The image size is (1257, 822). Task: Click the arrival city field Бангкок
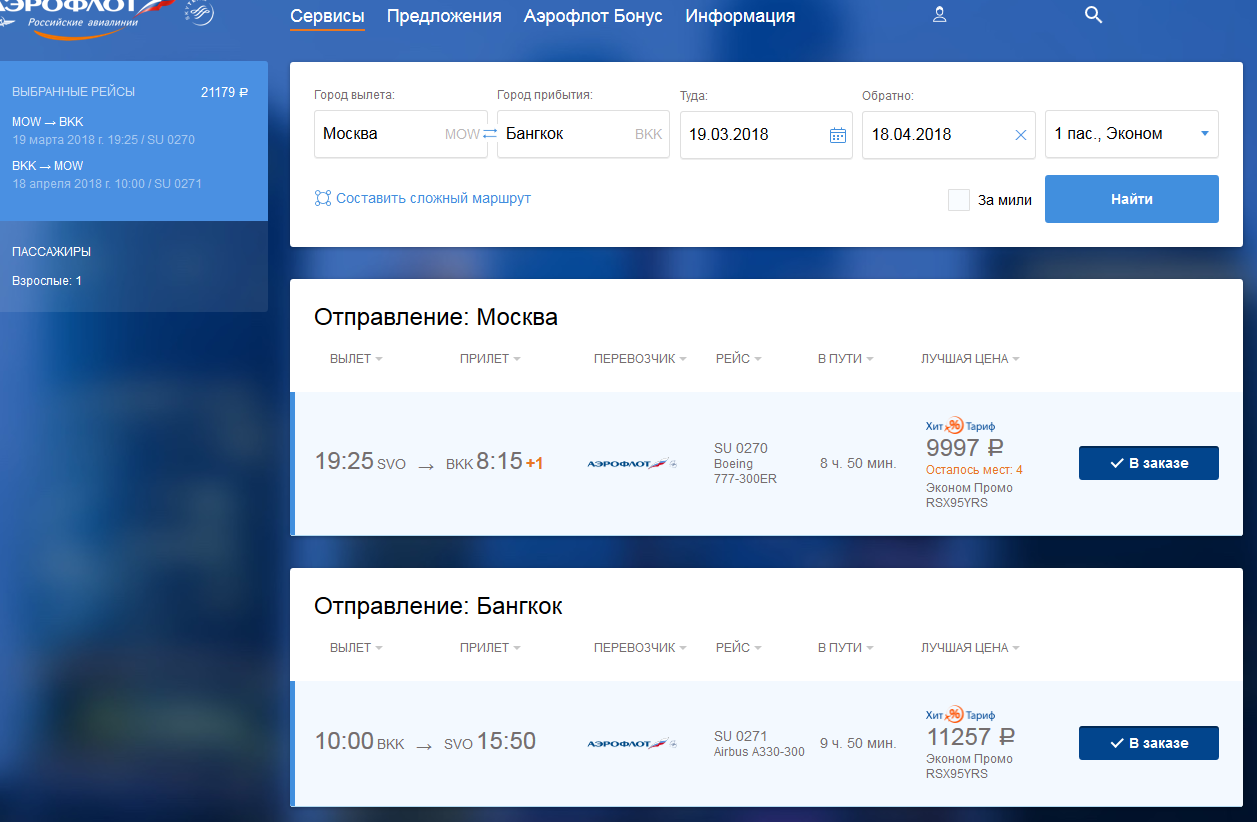583,134
